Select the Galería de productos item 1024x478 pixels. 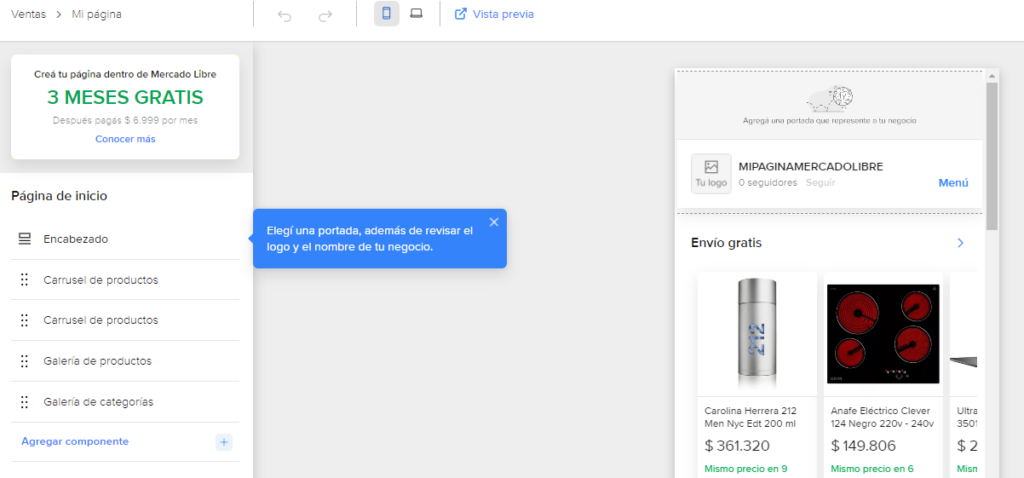(x=125, y=360)
